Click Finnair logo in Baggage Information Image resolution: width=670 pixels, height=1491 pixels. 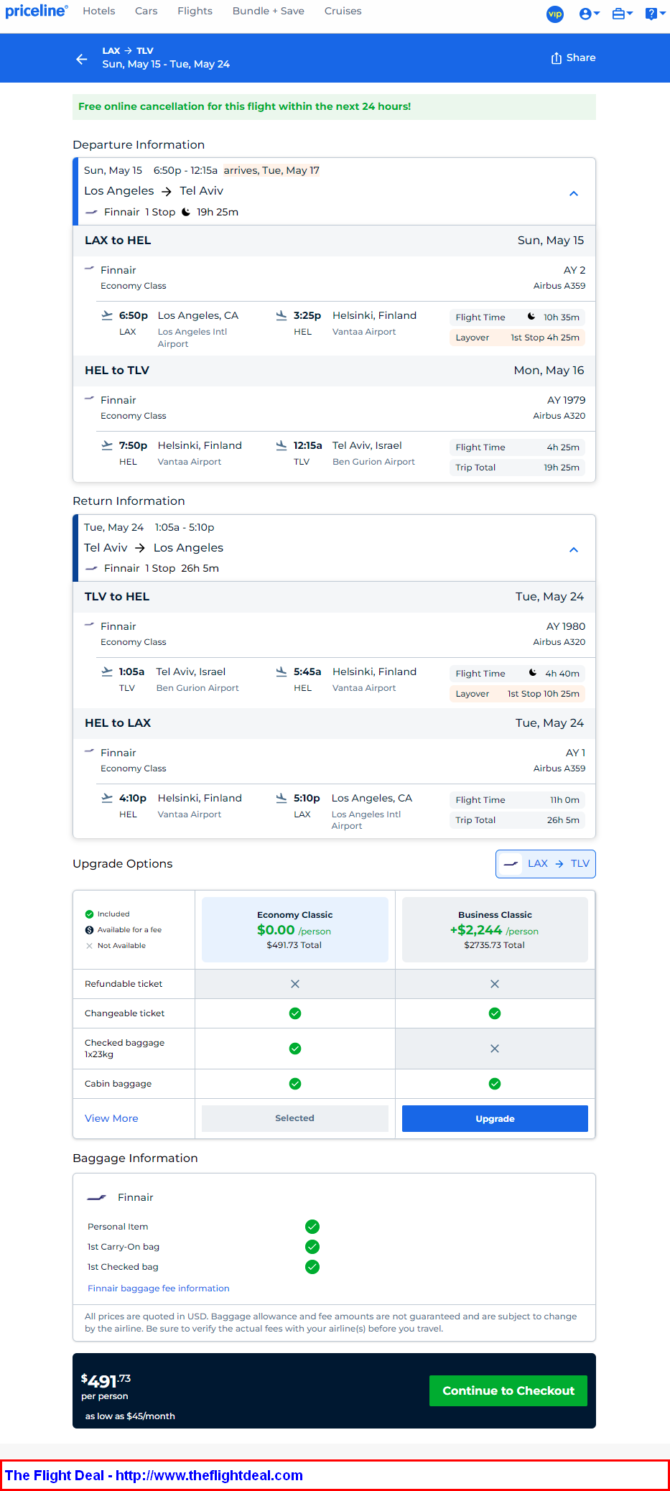97,1197
